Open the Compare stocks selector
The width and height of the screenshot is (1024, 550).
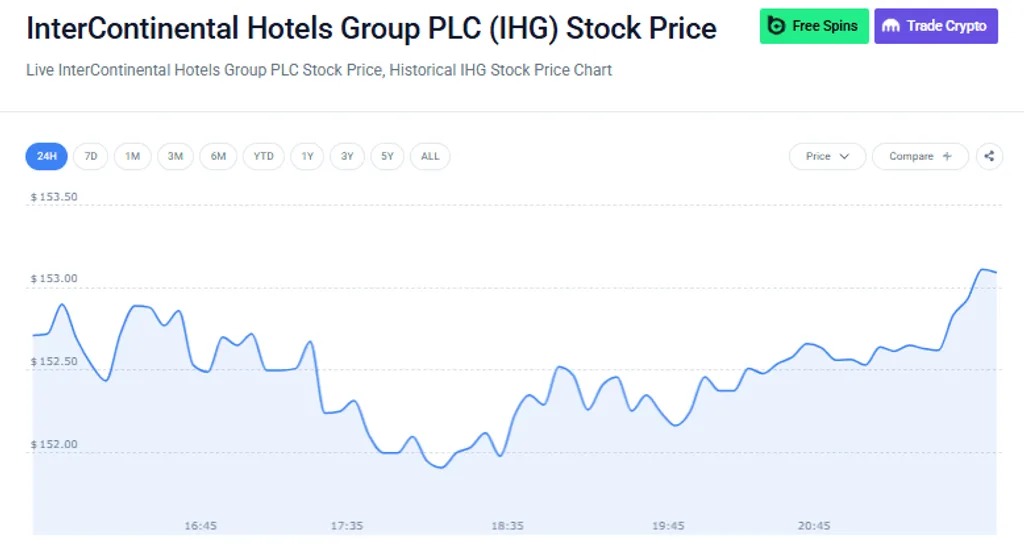[920, 156]
